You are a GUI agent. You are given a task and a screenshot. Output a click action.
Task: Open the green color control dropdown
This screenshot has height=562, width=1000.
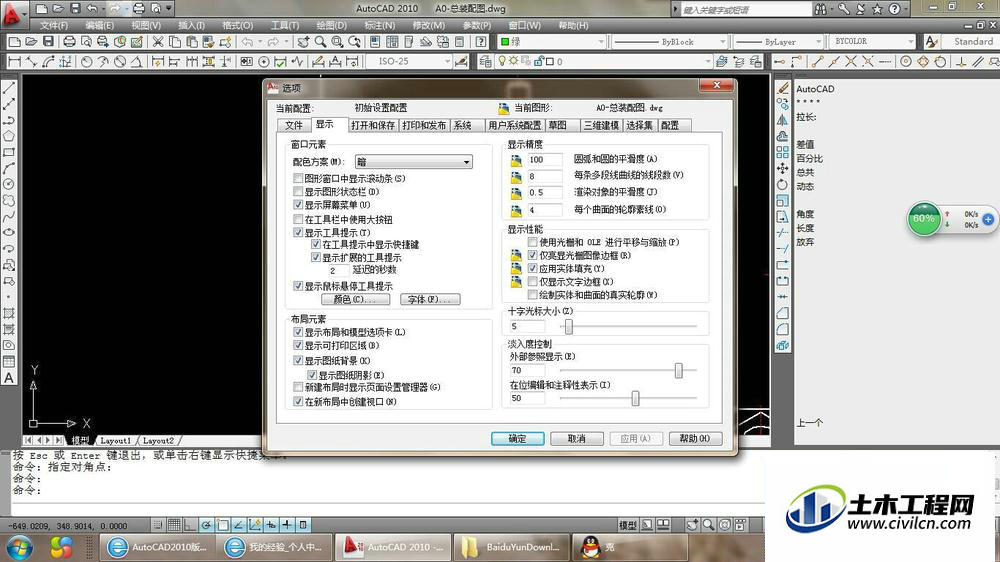(x=552, y=41)
